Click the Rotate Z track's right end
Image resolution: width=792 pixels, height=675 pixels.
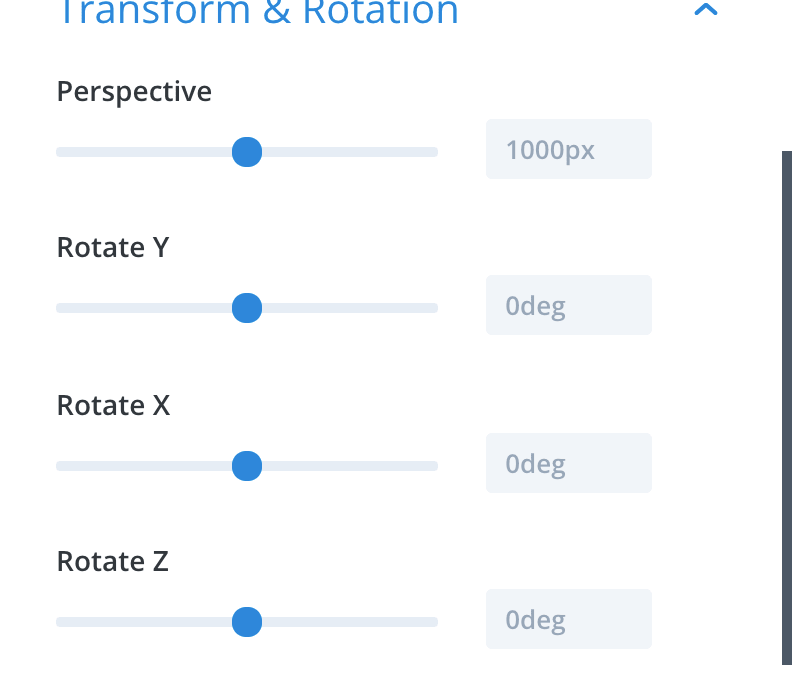coord(432,622)
